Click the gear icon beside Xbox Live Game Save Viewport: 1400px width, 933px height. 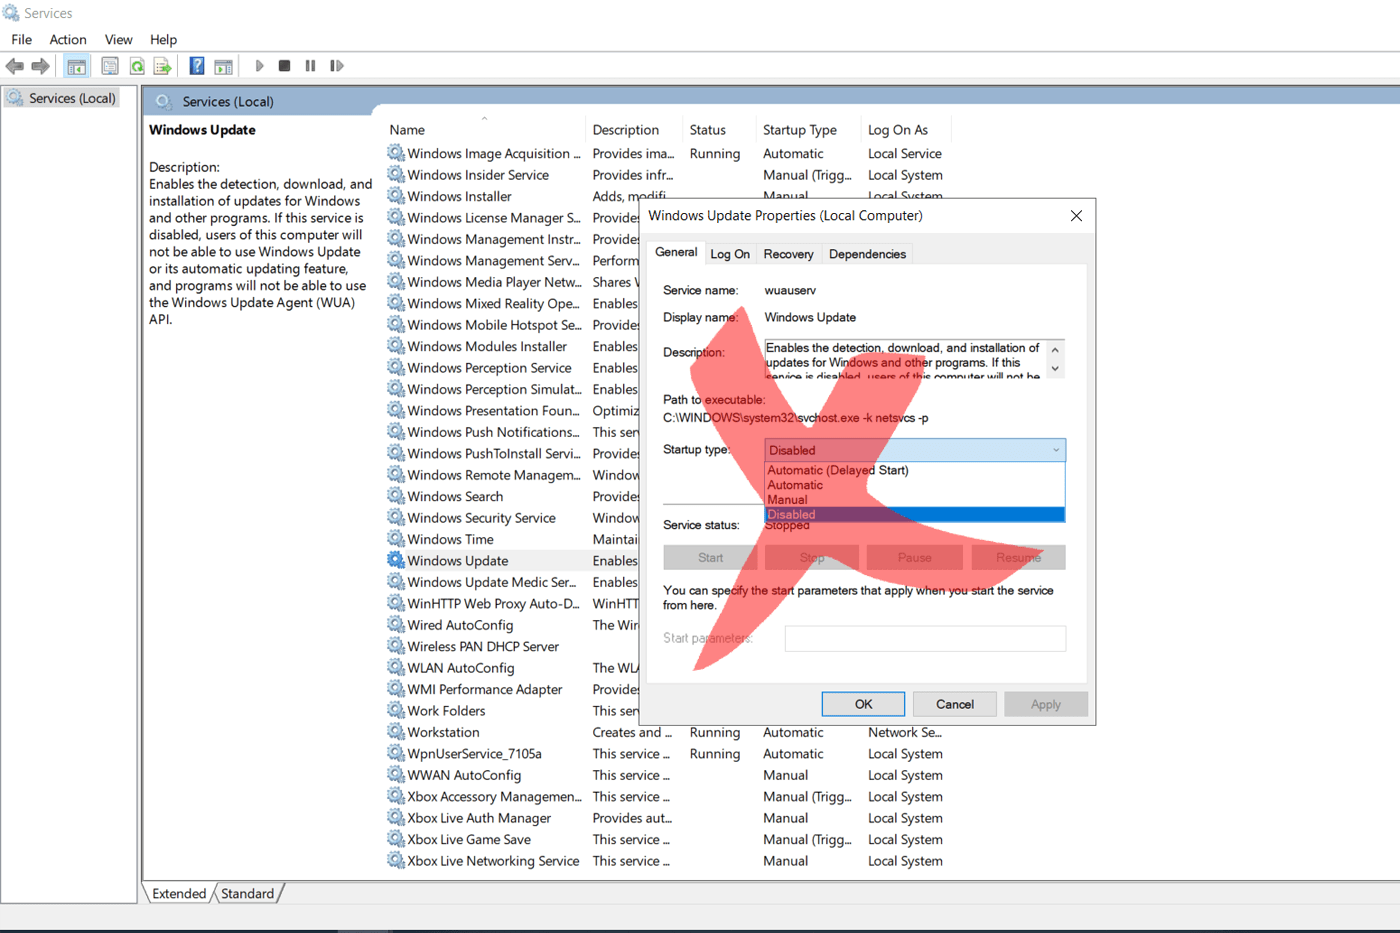click(x=396, y=839)
